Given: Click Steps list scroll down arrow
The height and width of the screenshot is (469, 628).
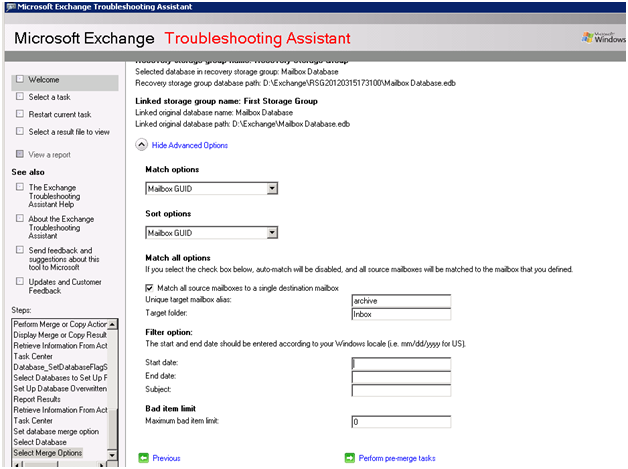Looking at the screenshot, I should (112, 455).
